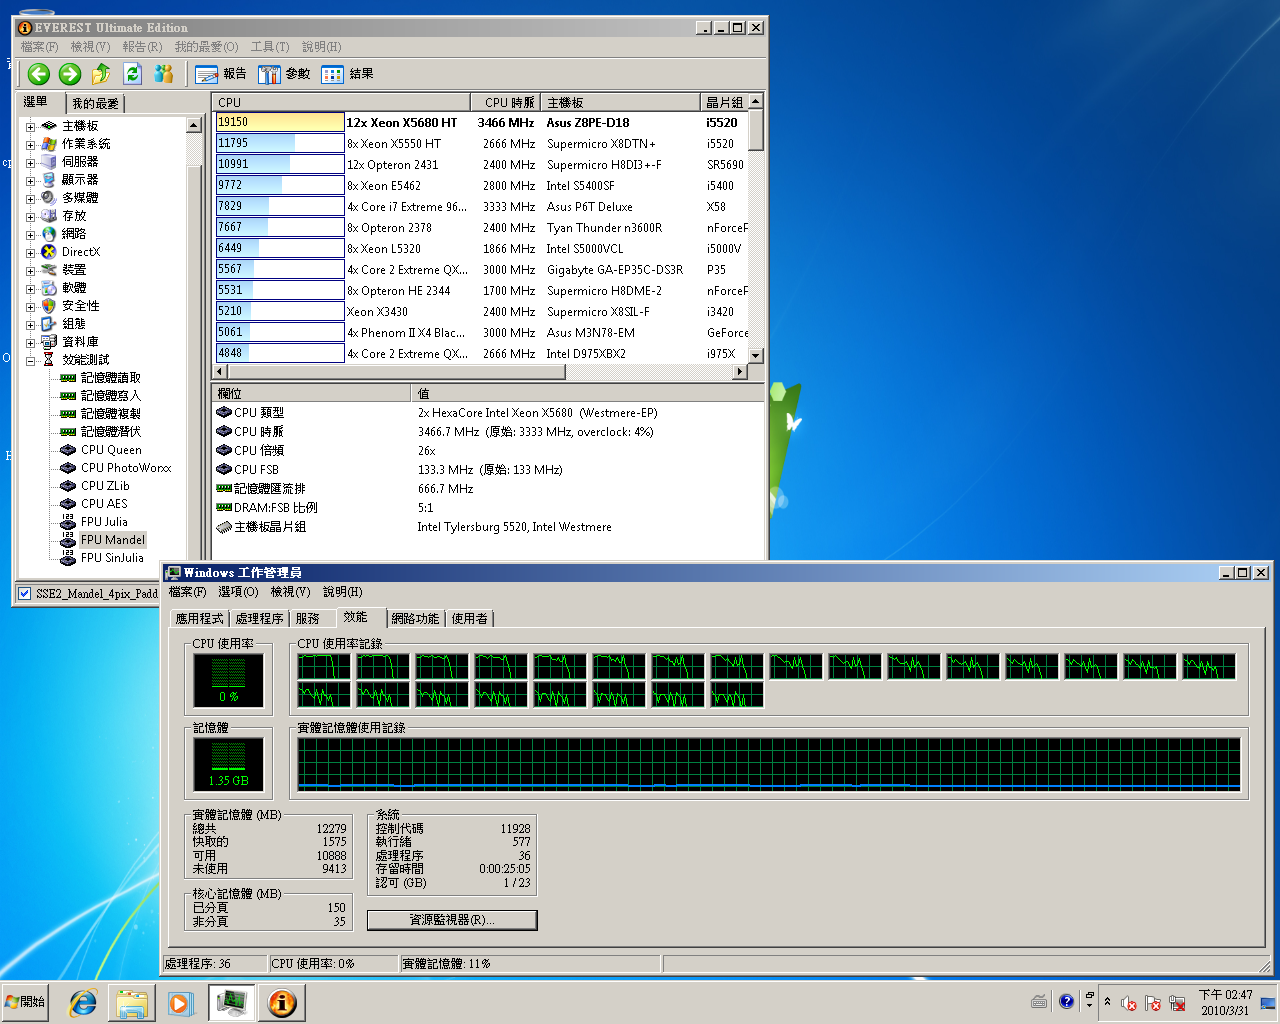1280x1024 pixels.
Task: Click the tree panel scrollbar up arrow
Action: (194, 126)
